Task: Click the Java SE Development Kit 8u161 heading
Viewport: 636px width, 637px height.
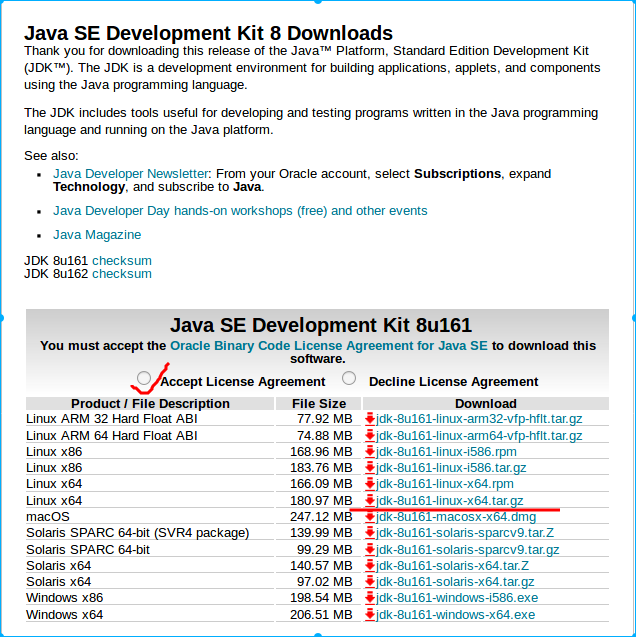Action: coord(321,325)
